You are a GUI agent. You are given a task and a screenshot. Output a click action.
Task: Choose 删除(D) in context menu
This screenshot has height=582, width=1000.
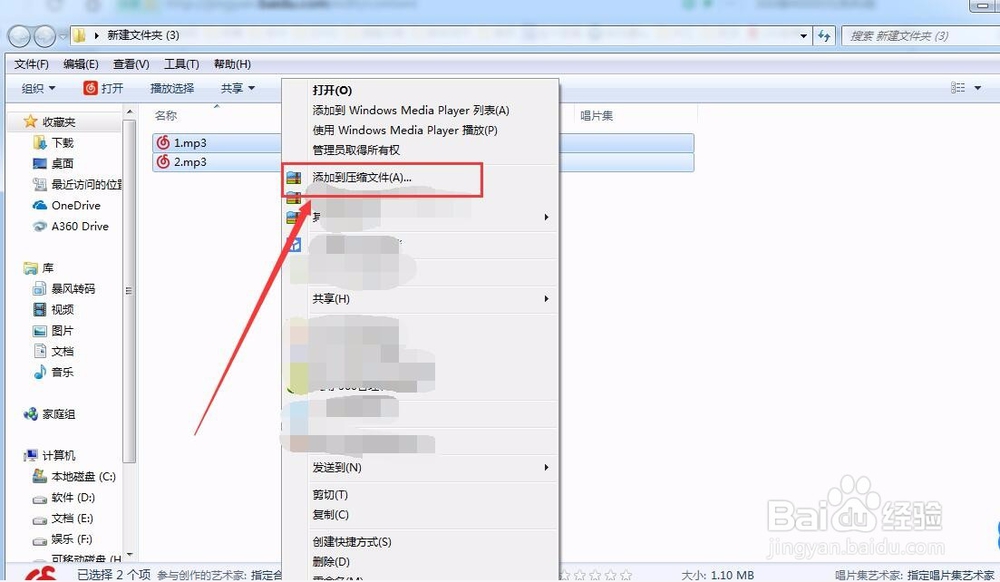point(421,562)
